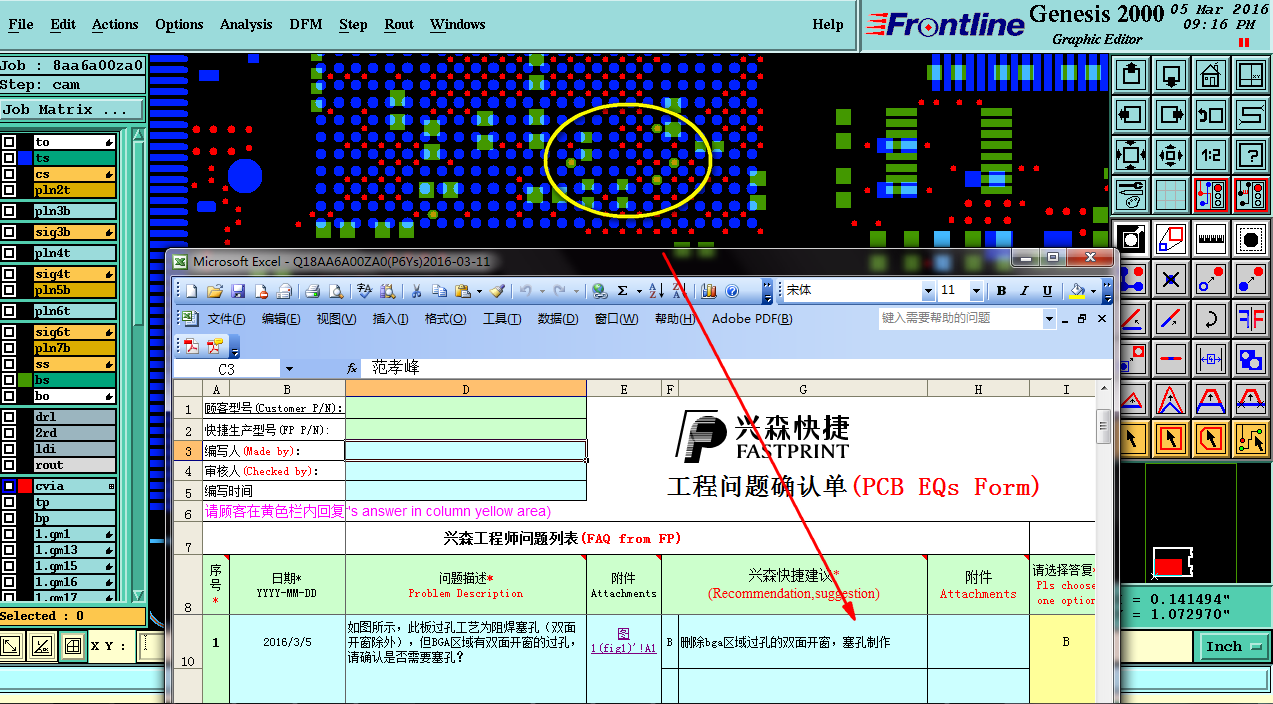
Task: Click the pan down arrow tool
Action: pos(1171,74)
